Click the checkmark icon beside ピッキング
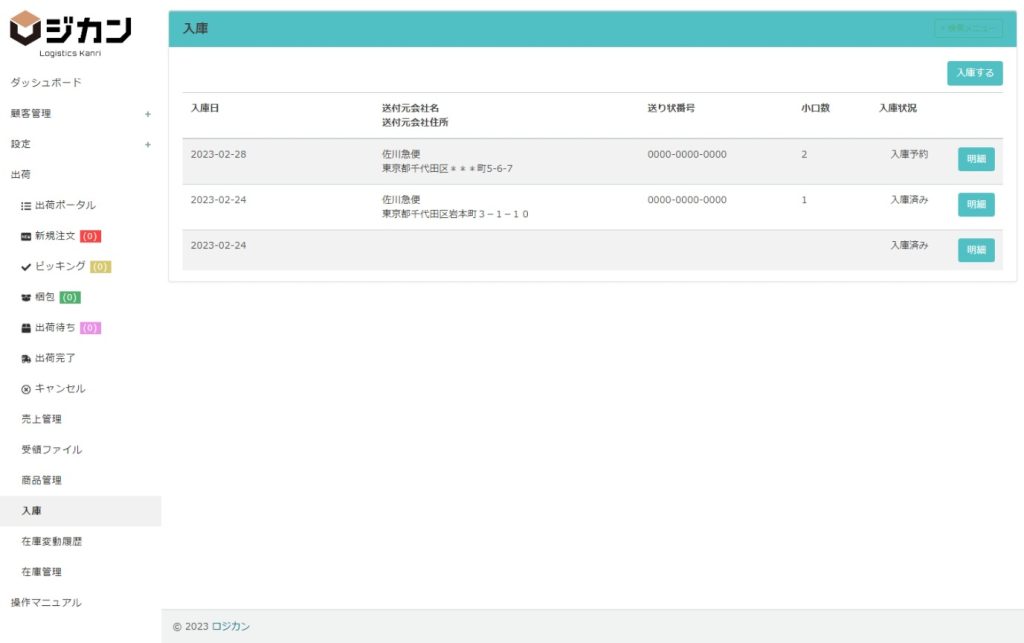This screenshot has height=643, width=1024. (26, 267)
